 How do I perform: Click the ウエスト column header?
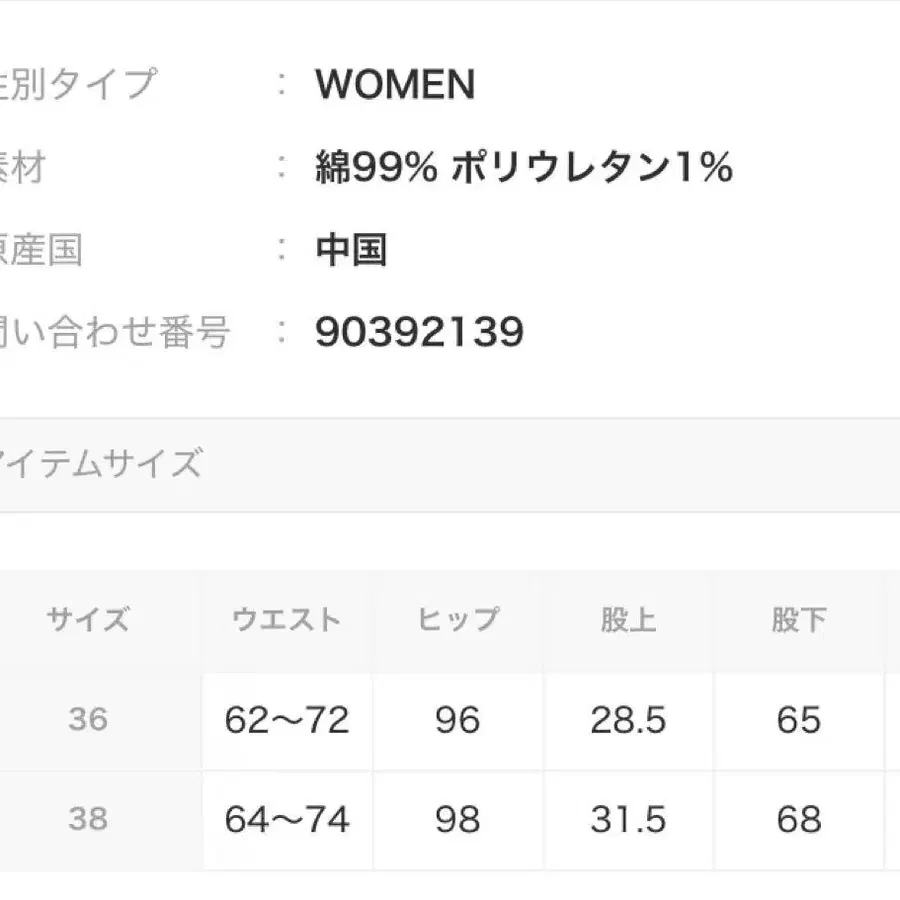point(286,620)
